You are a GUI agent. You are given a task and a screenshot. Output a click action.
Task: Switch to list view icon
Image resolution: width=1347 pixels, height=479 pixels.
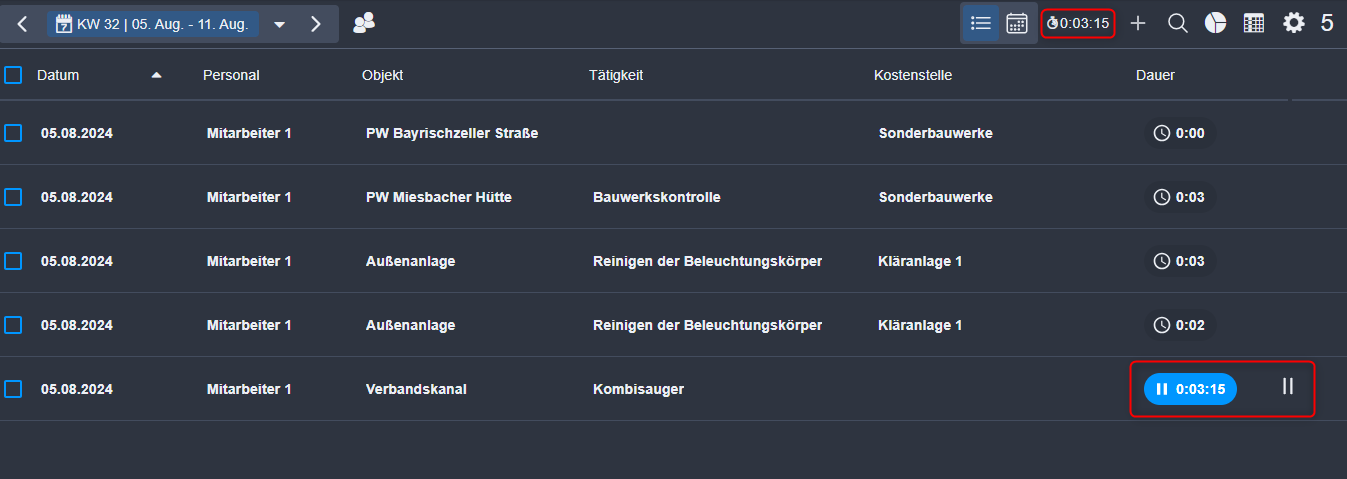tap(981, 23)
